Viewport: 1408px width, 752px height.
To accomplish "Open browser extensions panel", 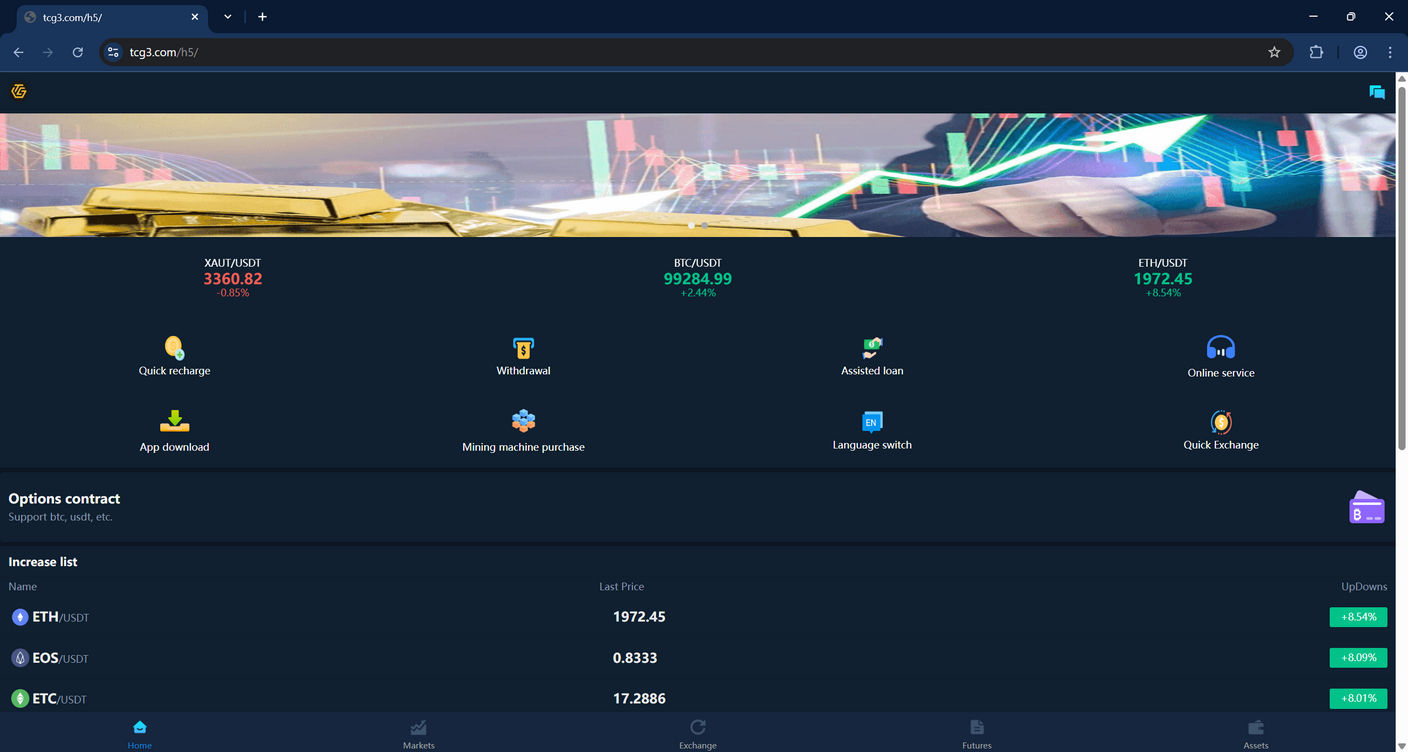I will click(x=1316, y=51).
